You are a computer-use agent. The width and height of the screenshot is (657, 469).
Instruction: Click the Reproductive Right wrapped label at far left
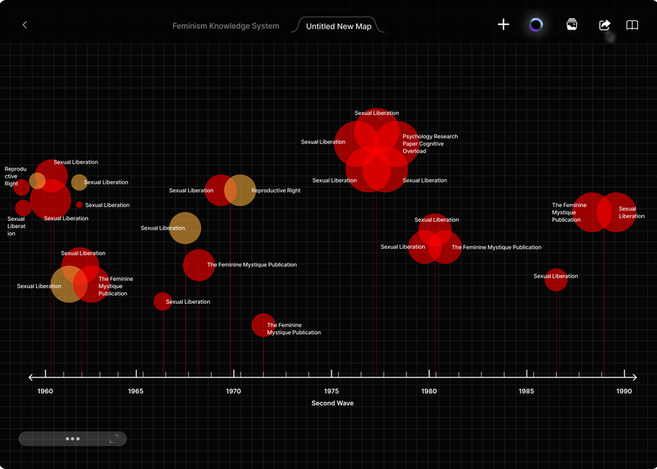pyautogui.click(x=16, y=176)
